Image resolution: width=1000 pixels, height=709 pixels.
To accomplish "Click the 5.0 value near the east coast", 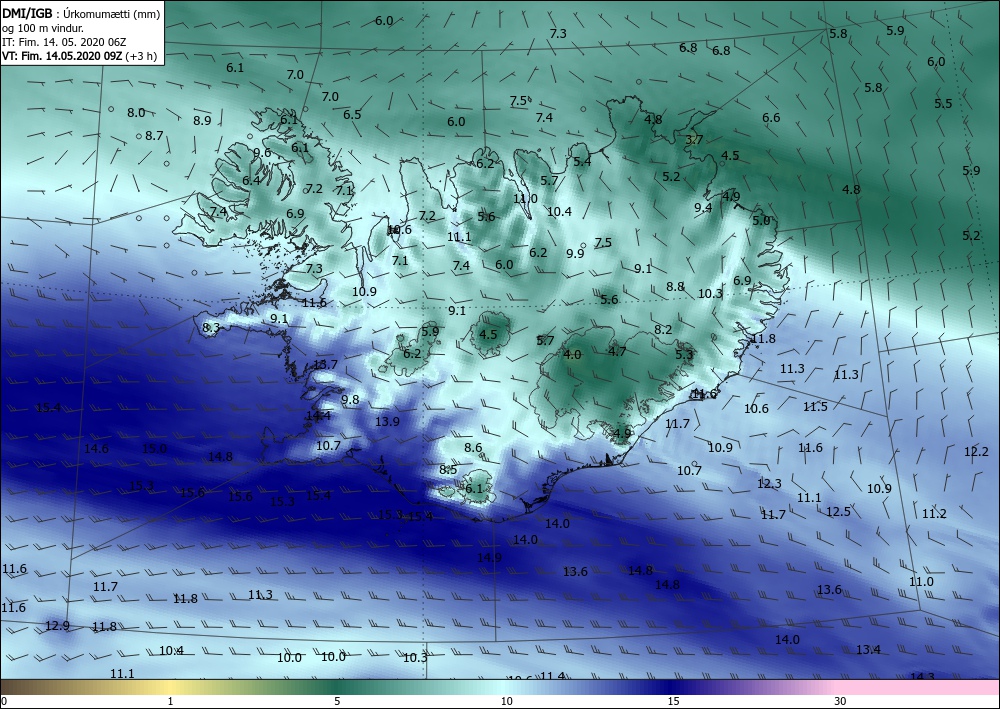I will [761, 221].
